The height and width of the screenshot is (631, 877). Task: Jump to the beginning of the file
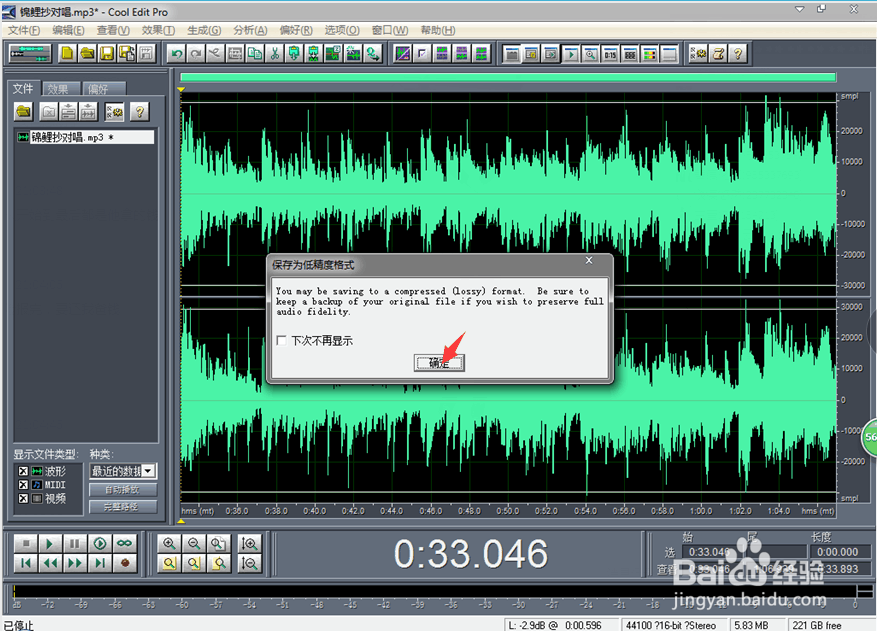tap(26, 563)
